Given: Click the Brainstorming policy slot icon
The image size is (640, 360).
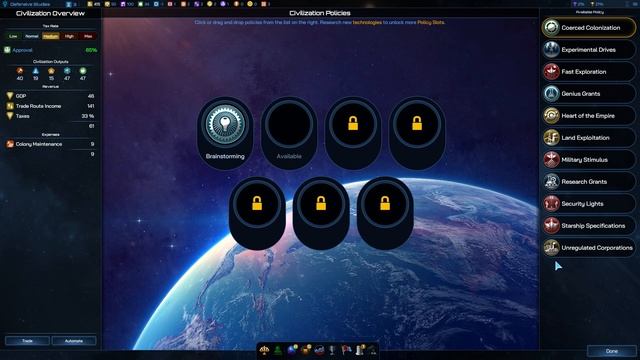Looking at the screenshot, I should [x=225, y=124].
